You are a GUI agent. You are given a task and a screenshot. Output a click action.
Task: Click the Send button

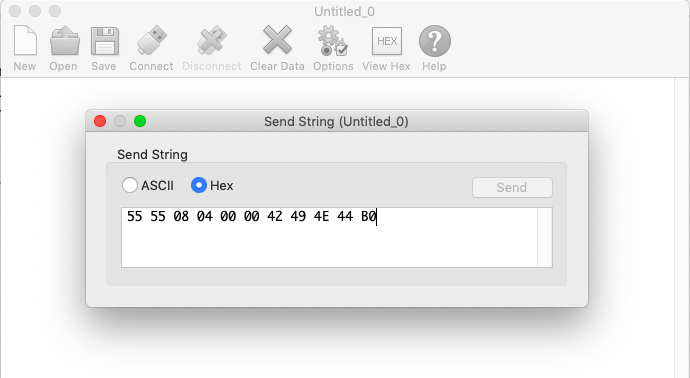pos(512,187)
